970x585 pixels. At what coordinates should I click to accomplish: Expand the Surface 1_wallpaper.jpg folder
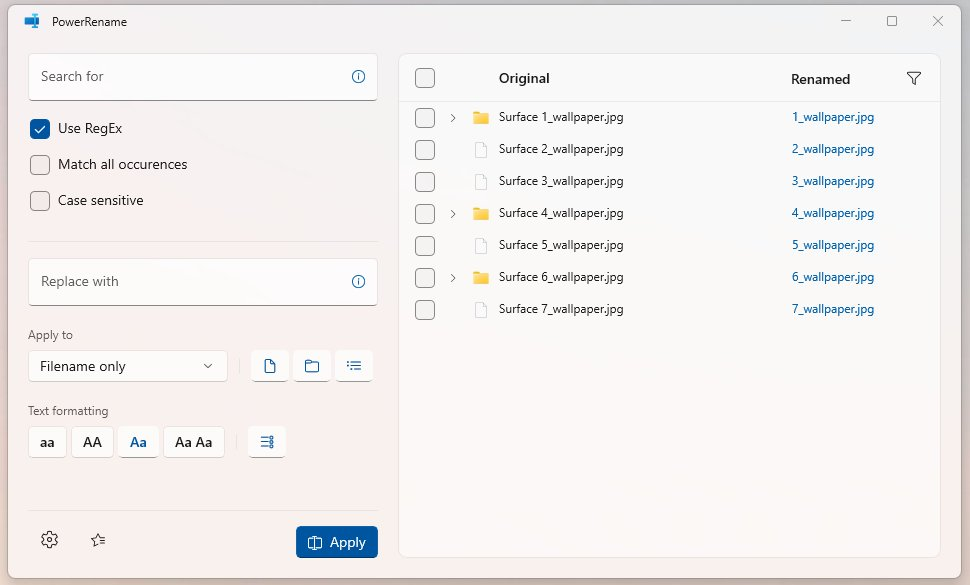pos(452,118)
